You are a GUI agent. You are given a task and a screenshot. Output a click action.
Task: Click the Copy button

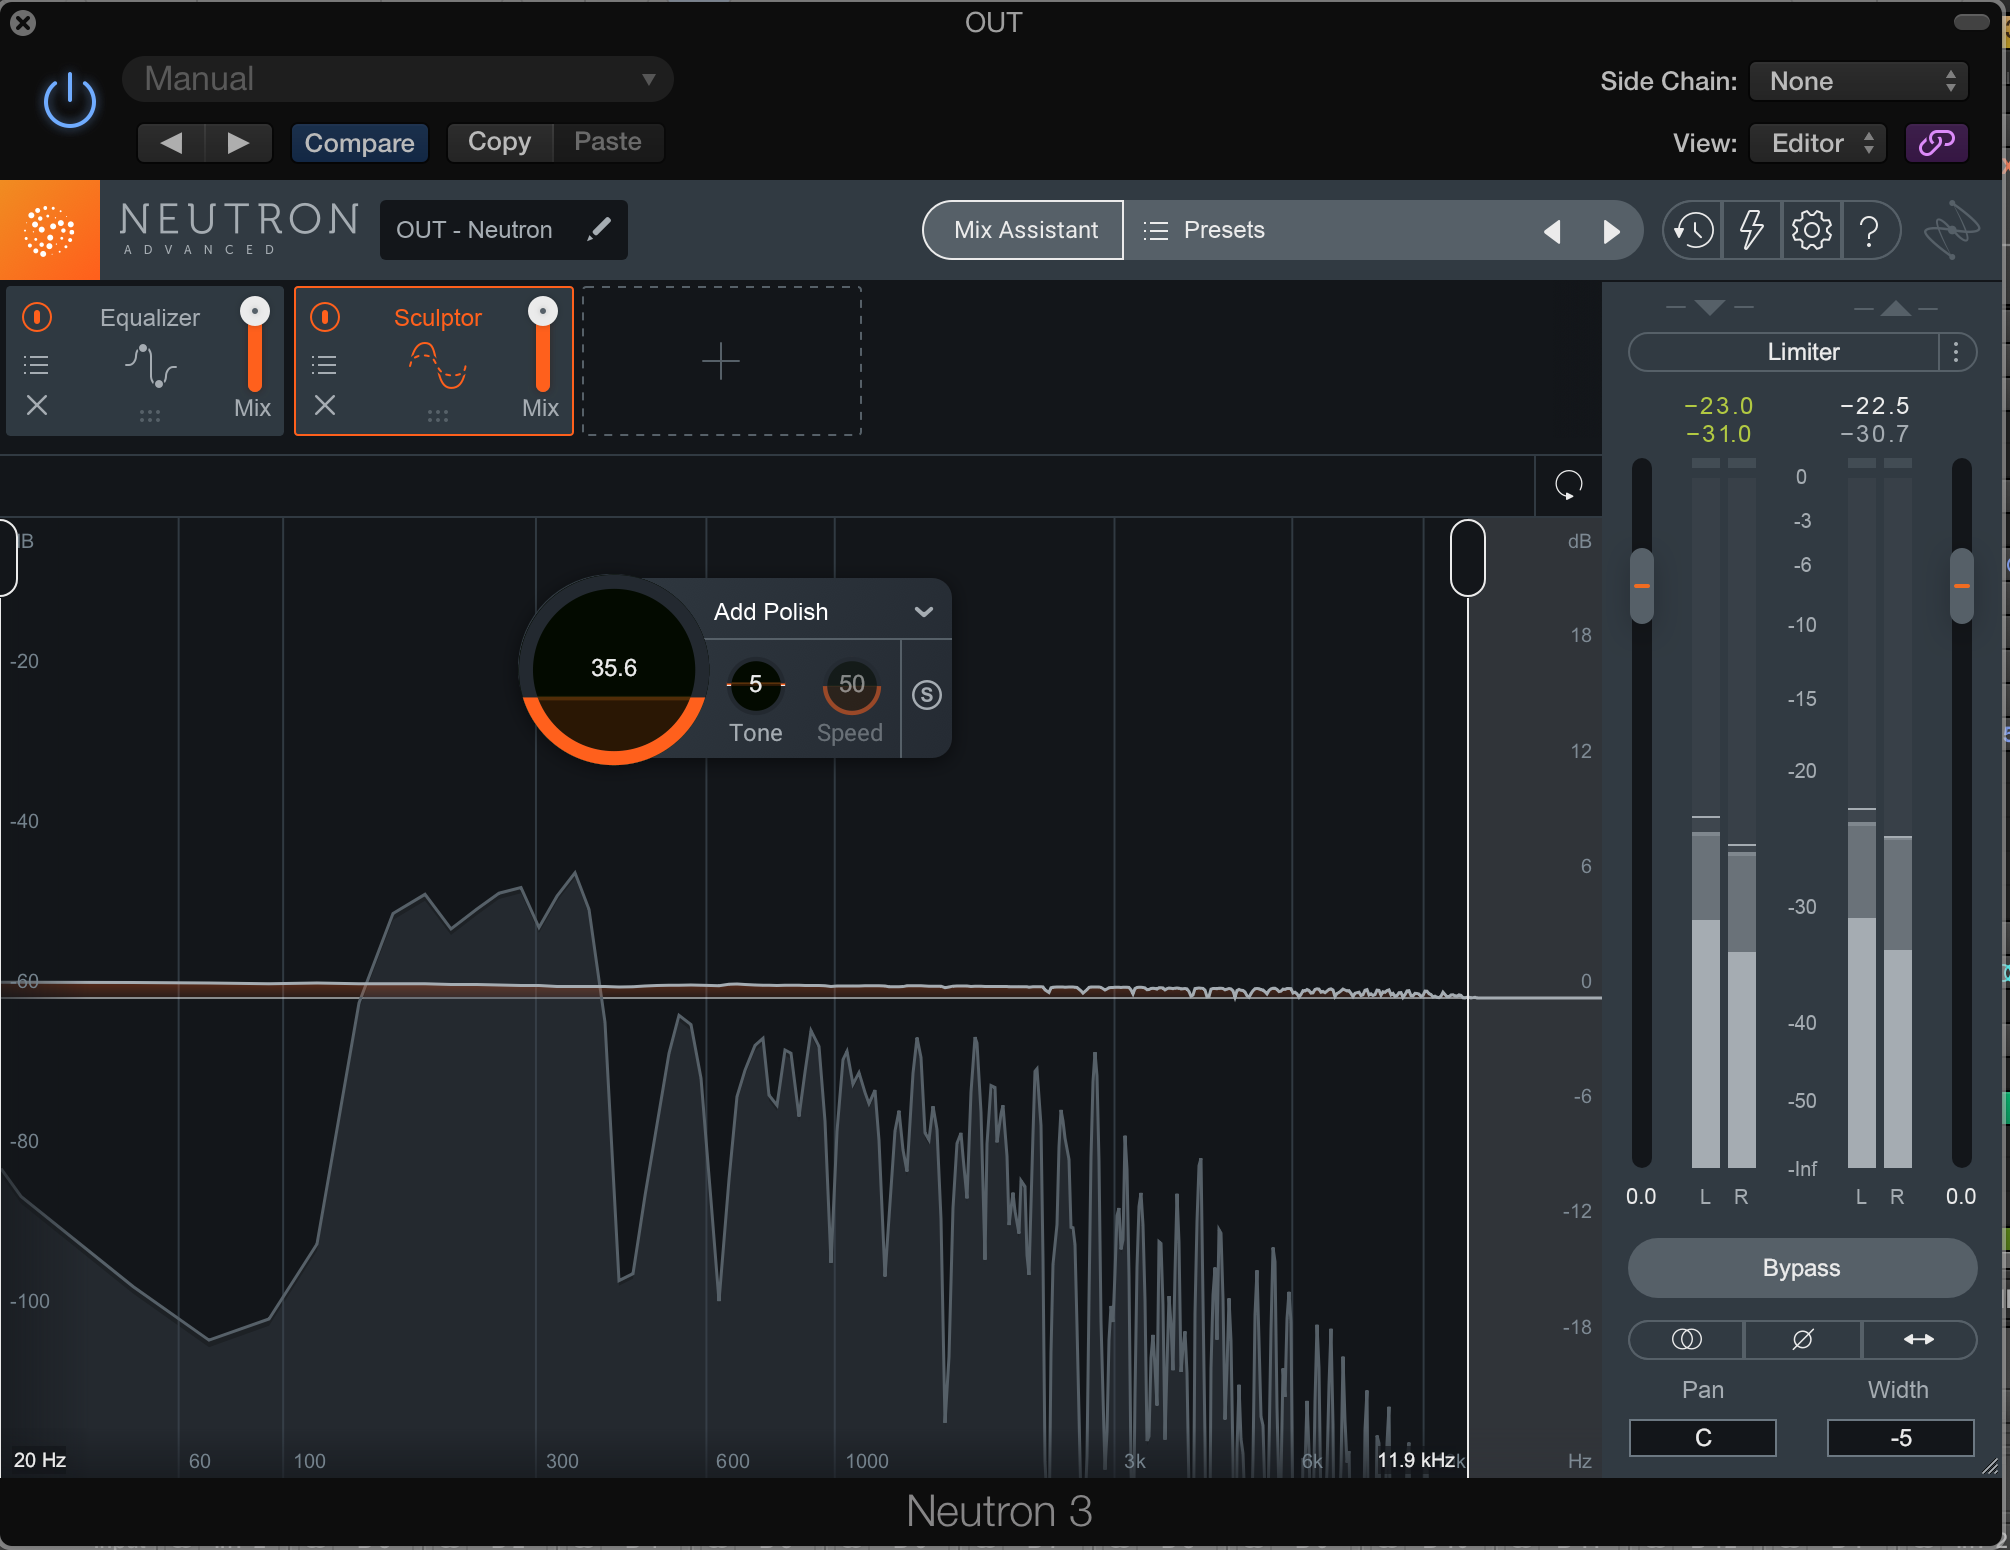click(x=499, y=142)
